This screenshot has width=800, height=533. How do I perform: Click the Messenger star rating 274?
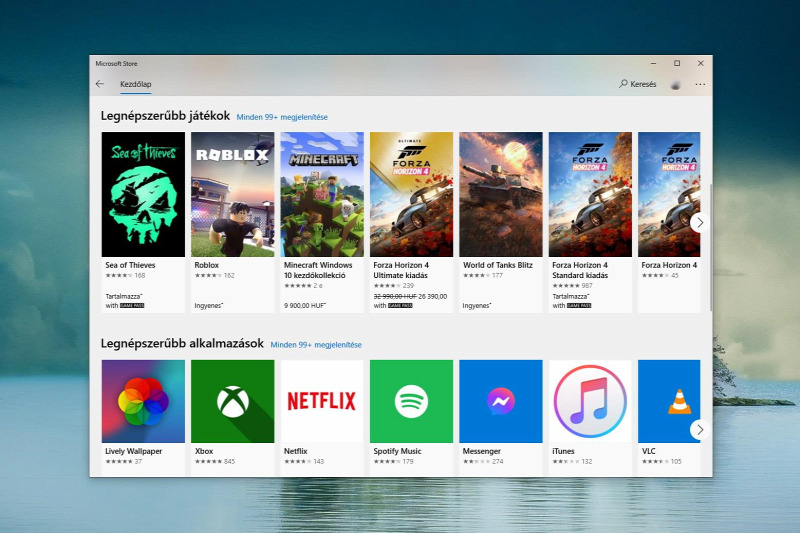483,462
